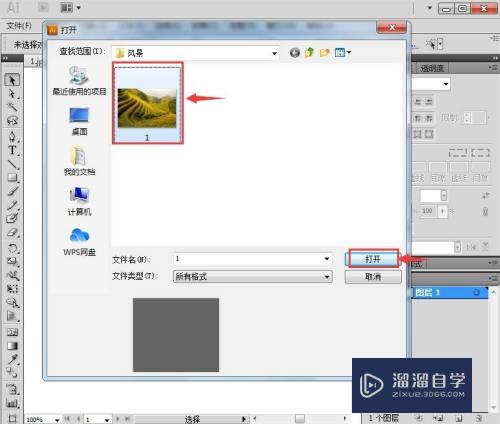Select the Type tool
This screenshot has height=424, width=500.
pos(12,150)
